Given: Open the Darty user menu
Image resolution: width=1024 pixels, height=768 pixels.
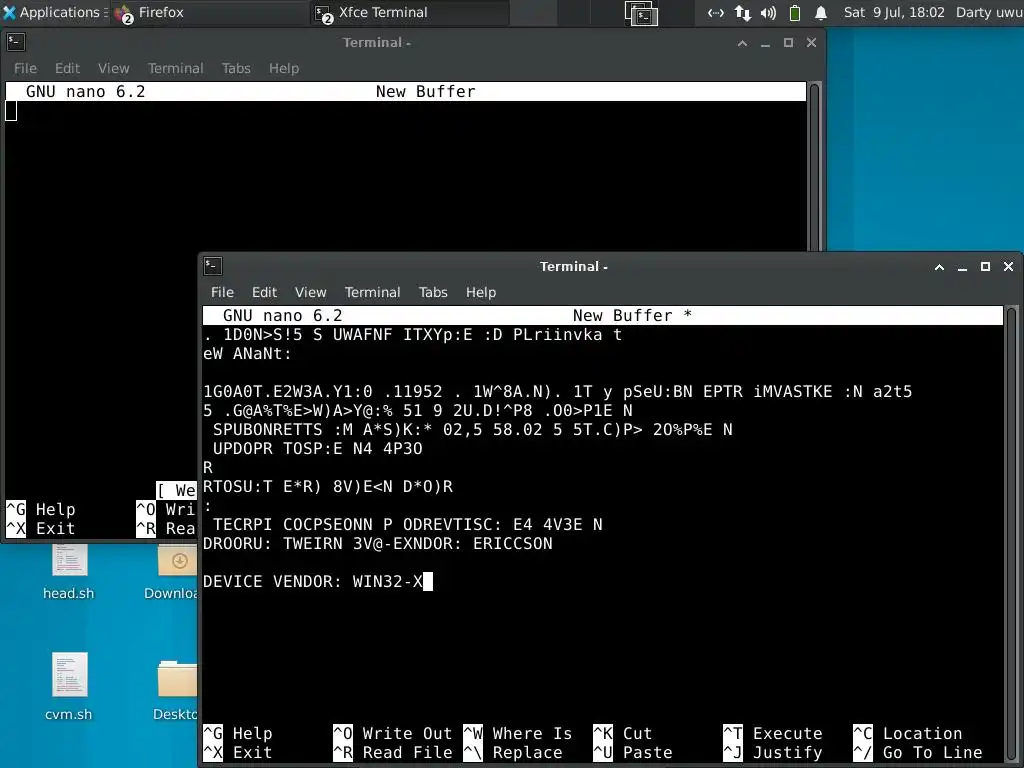Looking at the screenshot, I should (989, 12).
